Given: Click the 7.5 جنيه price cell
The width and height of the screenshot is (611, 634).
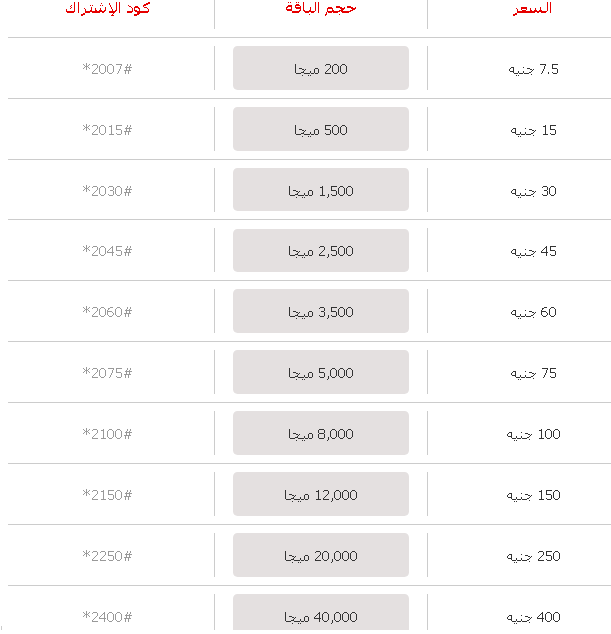Looking at the screenshot, I should [x=535, y=69].
